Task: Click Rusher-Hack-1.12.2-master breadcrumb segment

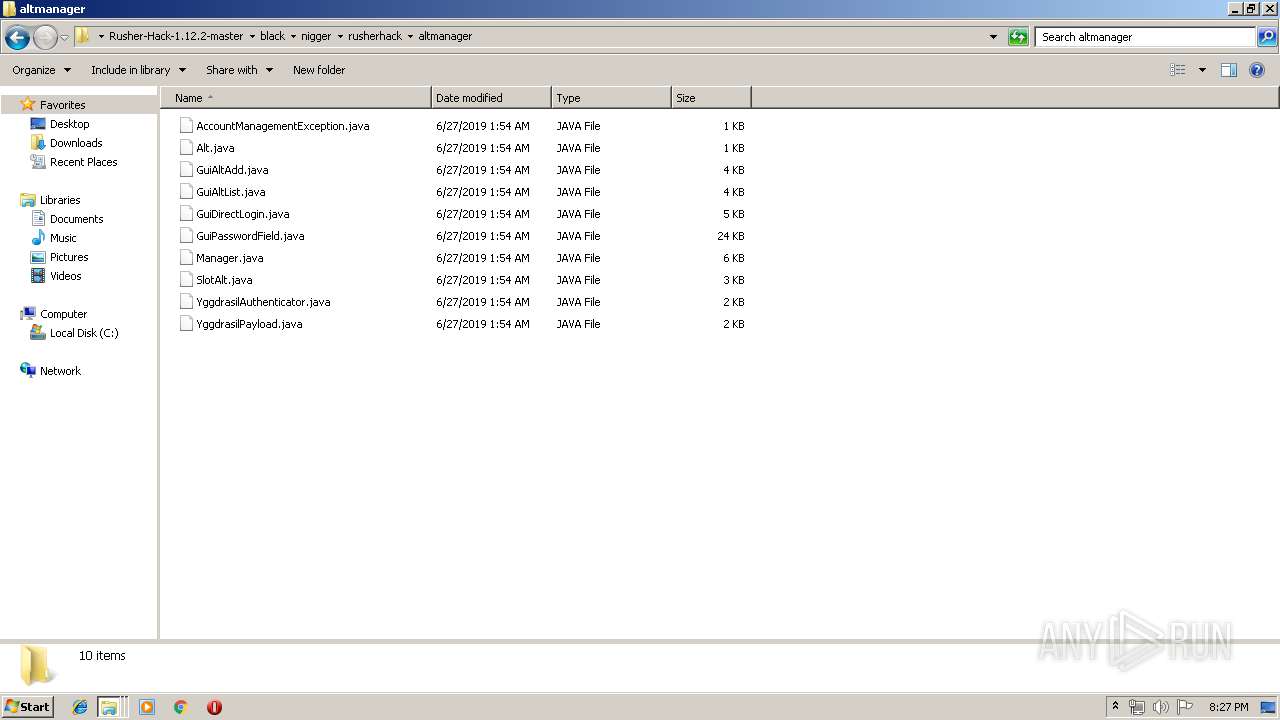Action: click(176, 36)
